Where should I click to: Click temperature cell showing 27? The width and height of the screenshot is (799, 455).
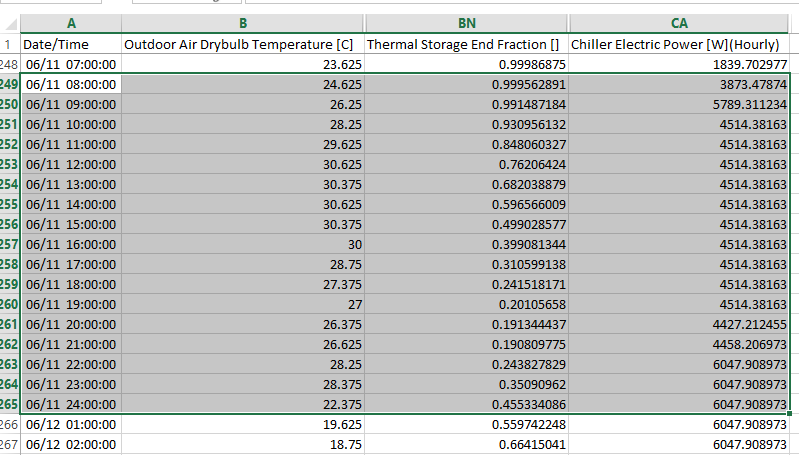(x=243, y=305)
